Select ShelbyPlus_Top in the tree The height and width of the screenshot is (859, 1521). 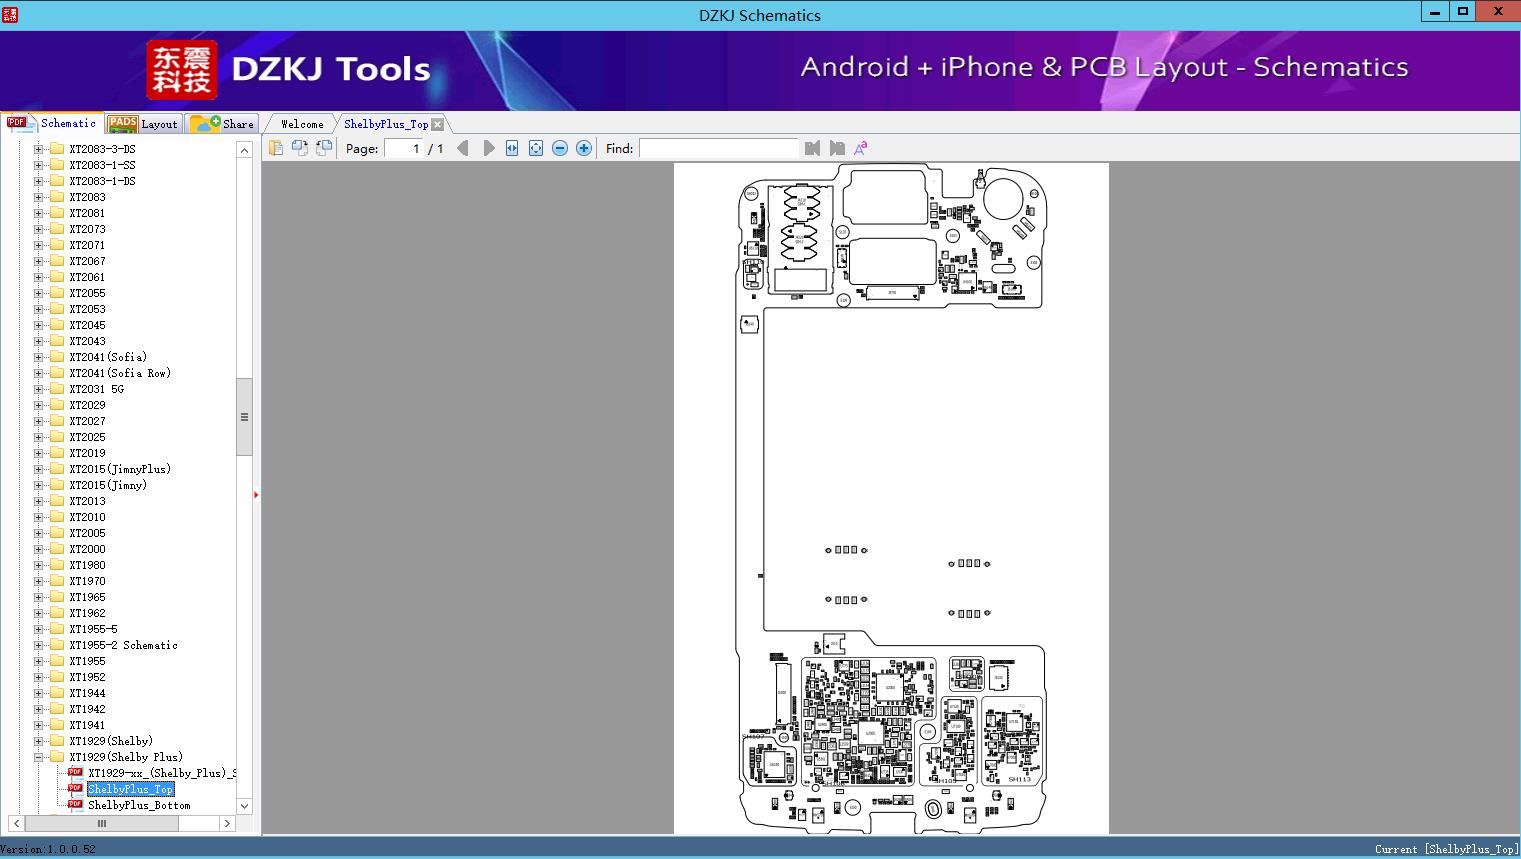tap(130, 789)
